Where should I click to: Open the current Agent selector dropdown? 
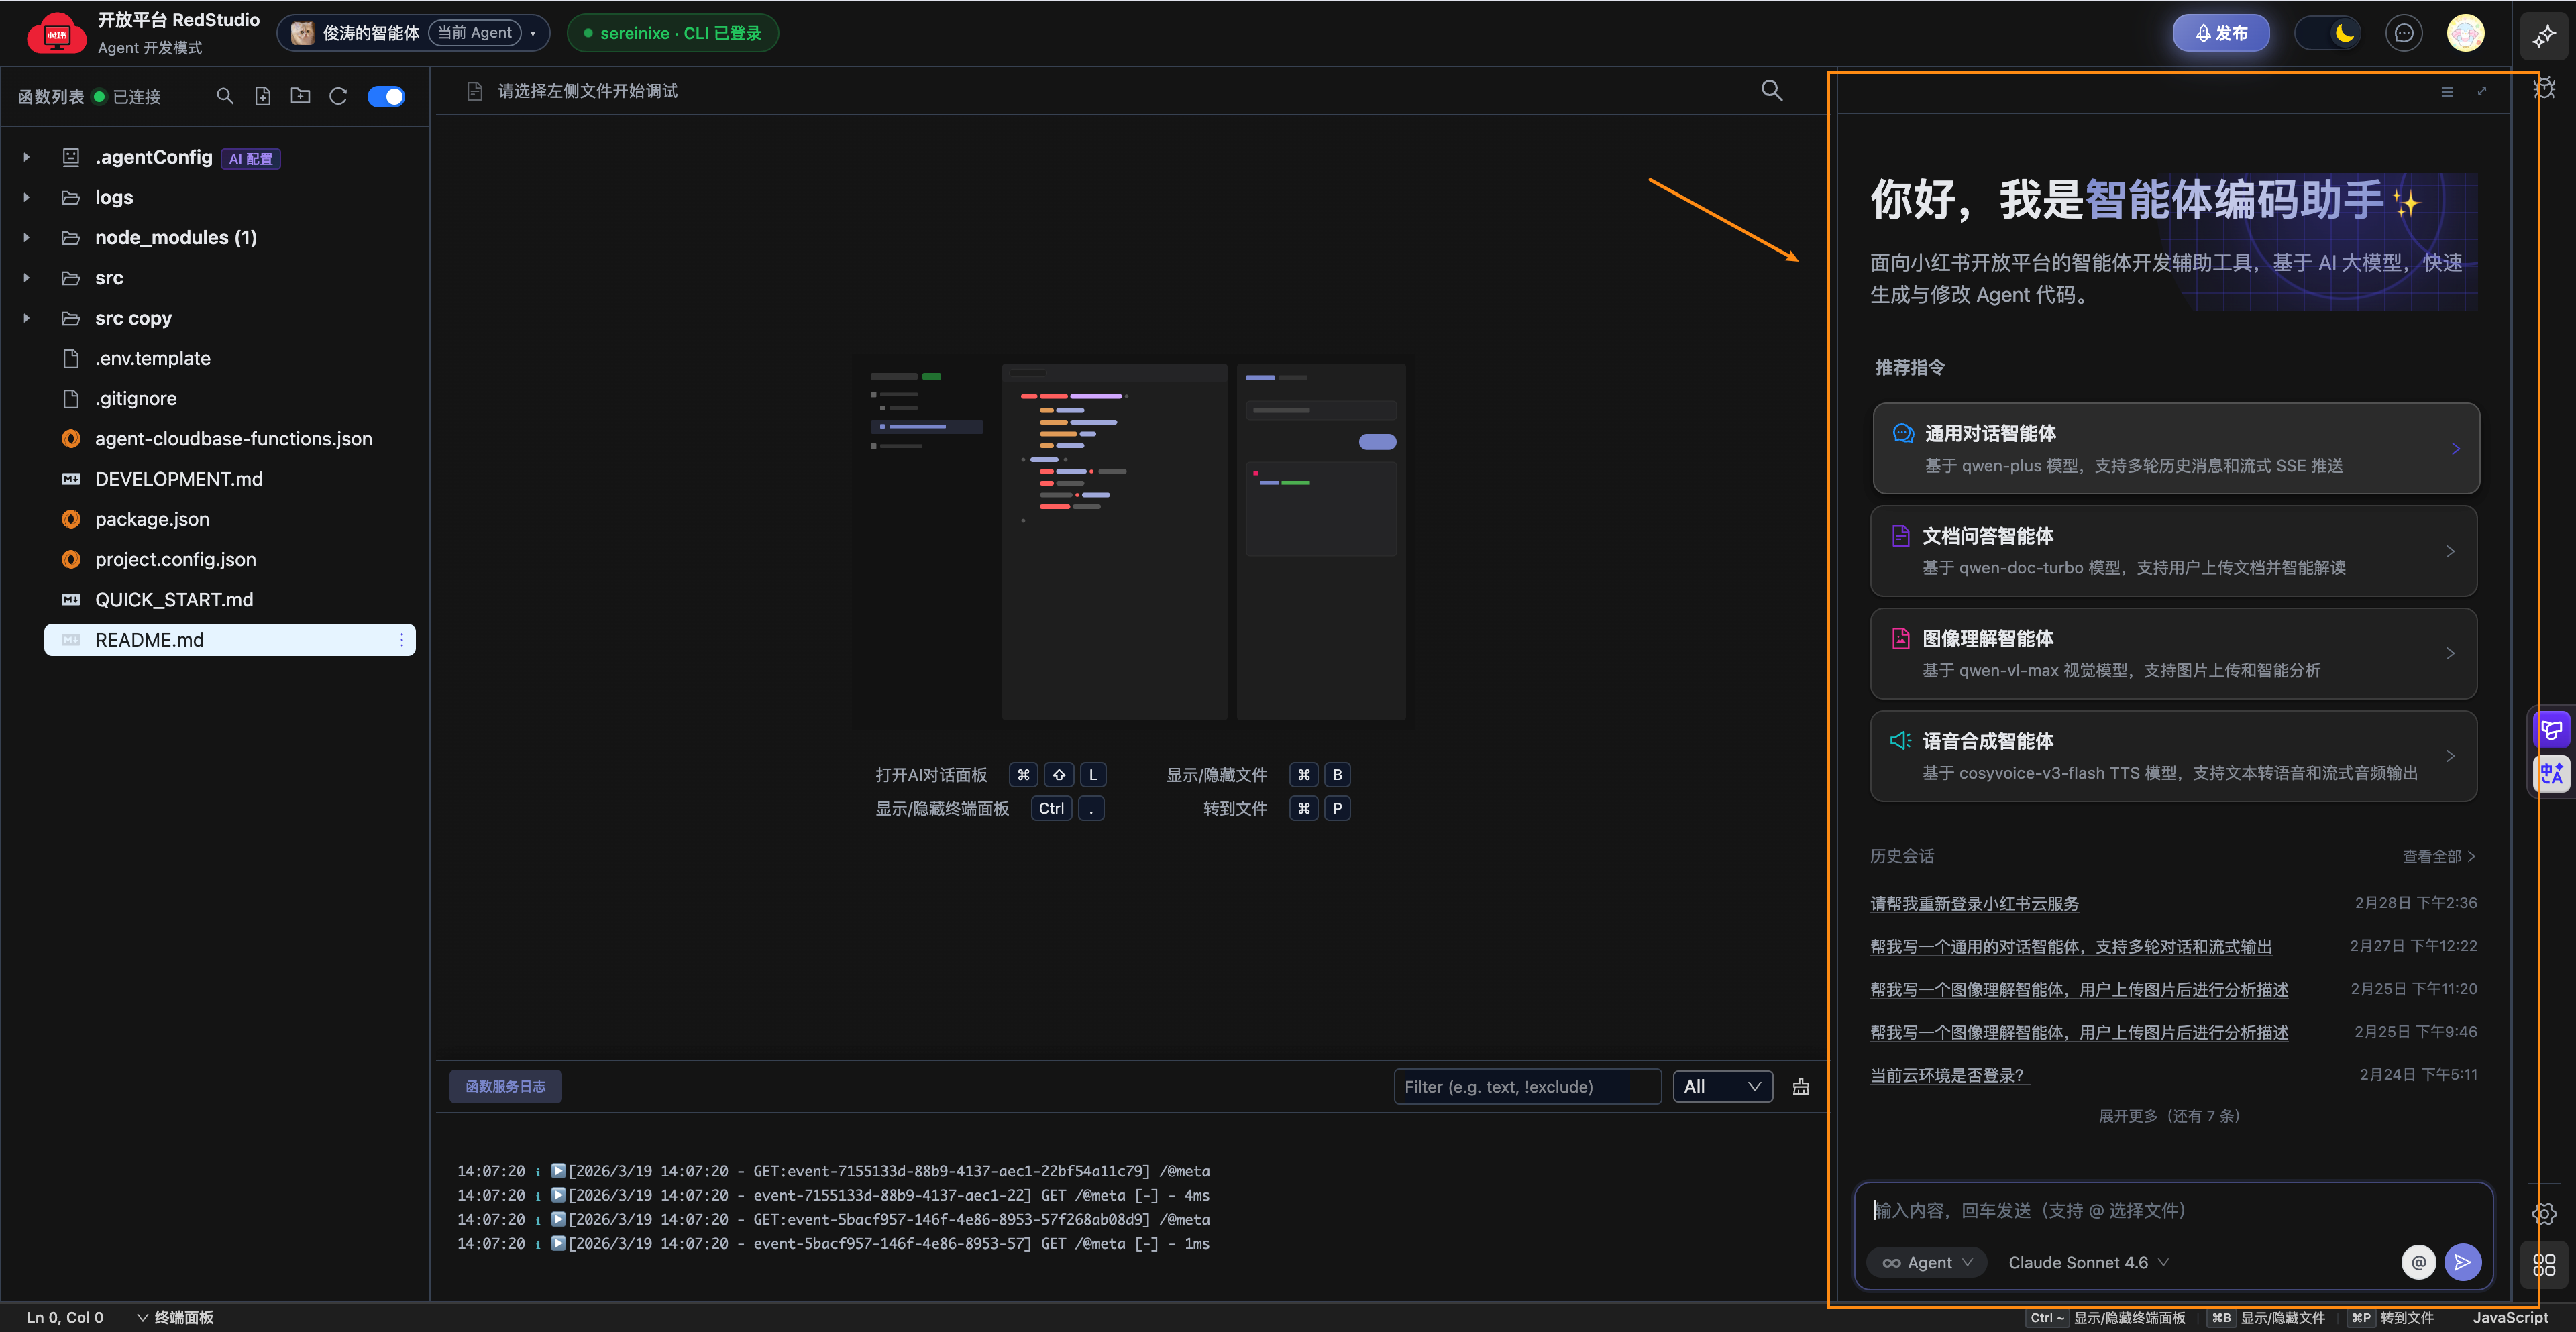click(413, 33)
